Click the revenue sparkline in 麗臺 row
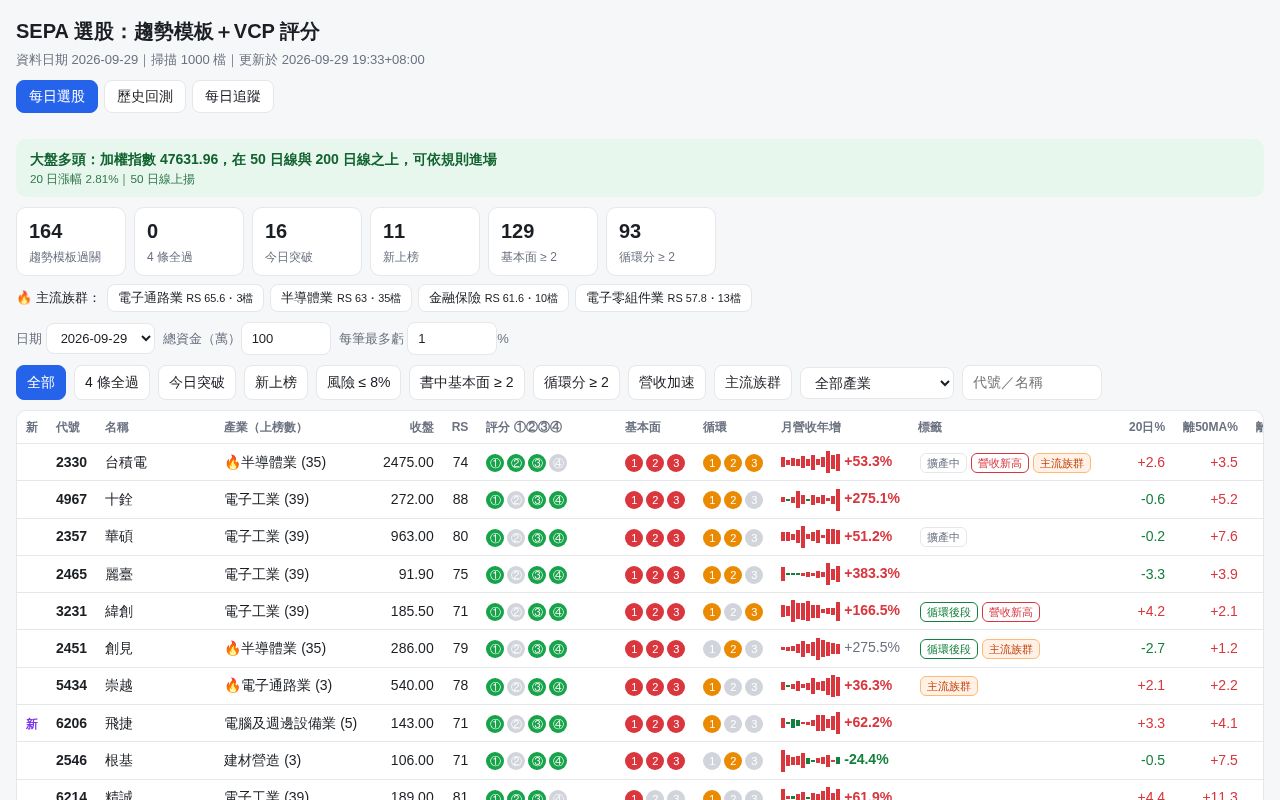 [810, 574]
